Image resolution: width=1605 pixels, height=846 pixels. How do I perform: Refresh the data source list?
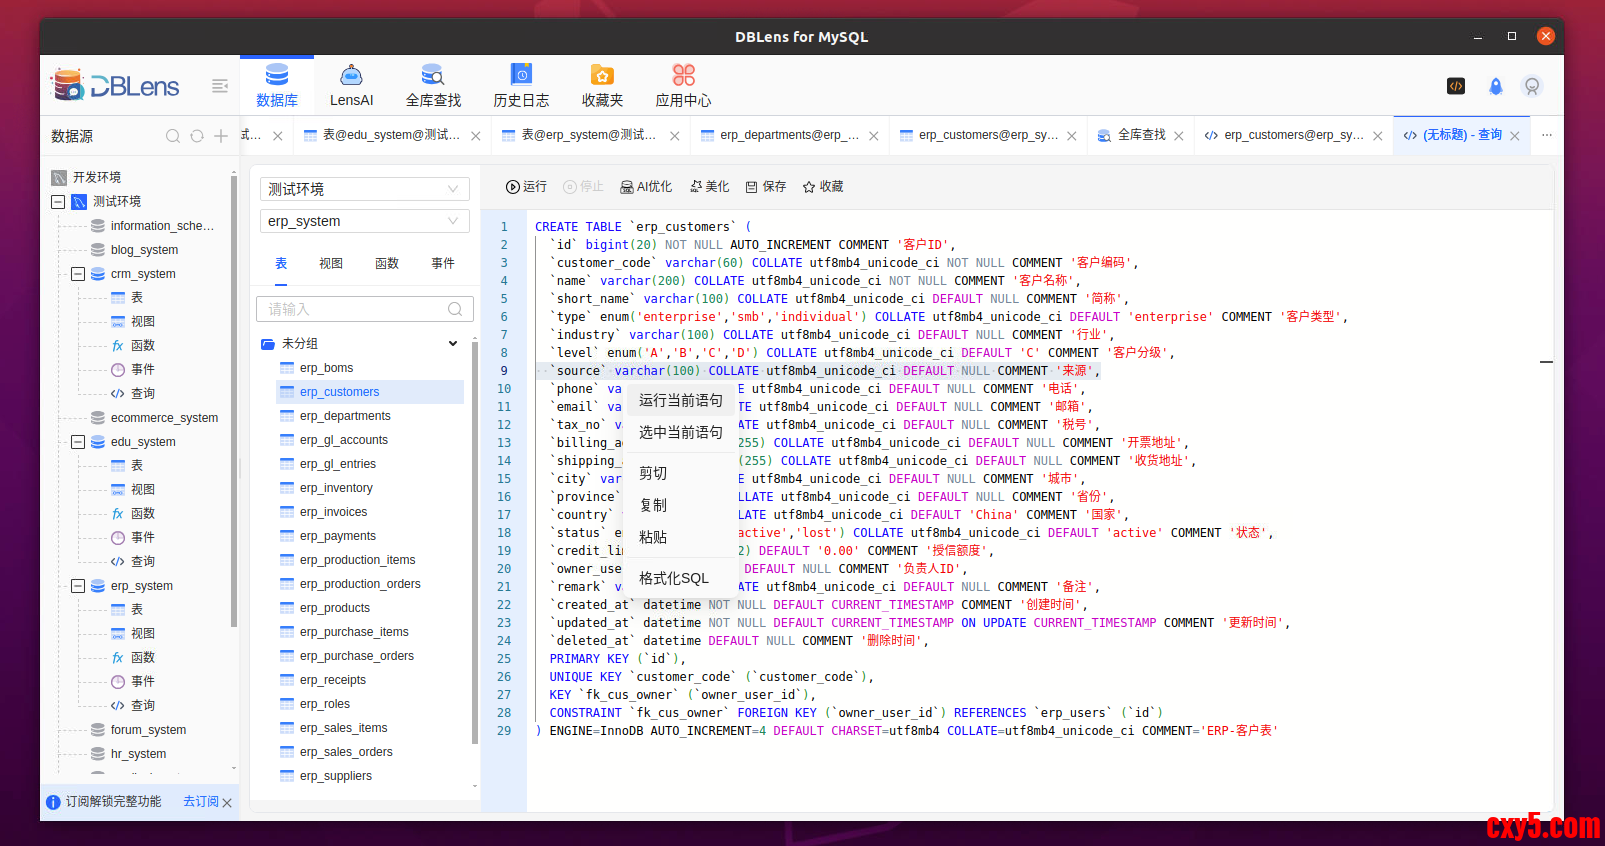(x=197, y=136)
